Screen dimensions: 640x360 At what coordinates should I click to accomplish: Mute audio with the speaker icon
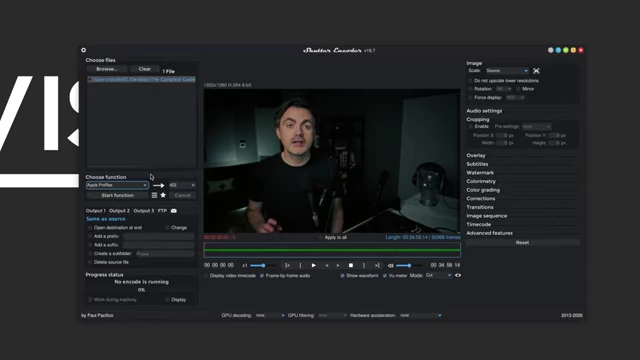(x=391, y=266)
